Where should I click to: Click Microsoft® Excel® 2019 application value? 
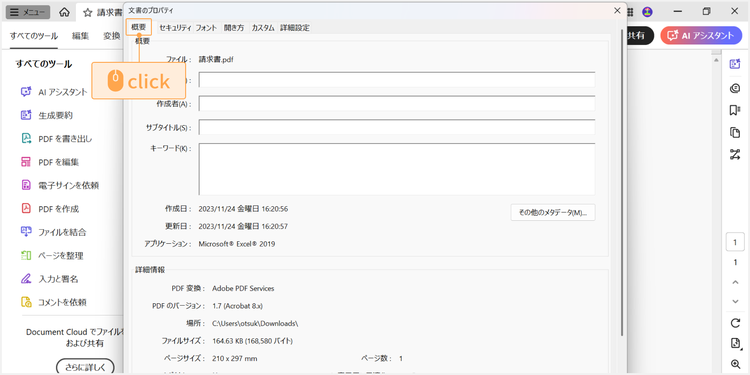pos(237,244)
